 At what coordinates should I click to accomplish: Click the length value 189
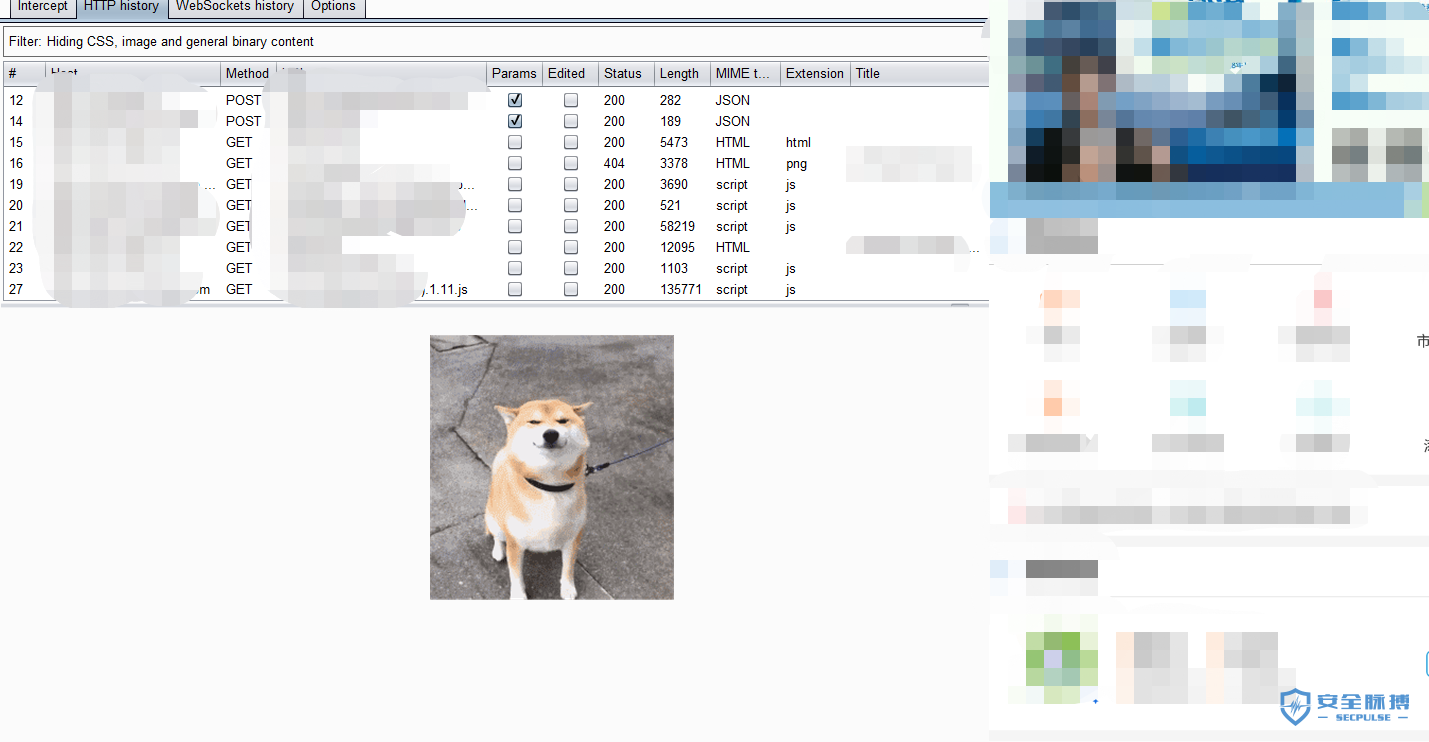tap(670, 121)
